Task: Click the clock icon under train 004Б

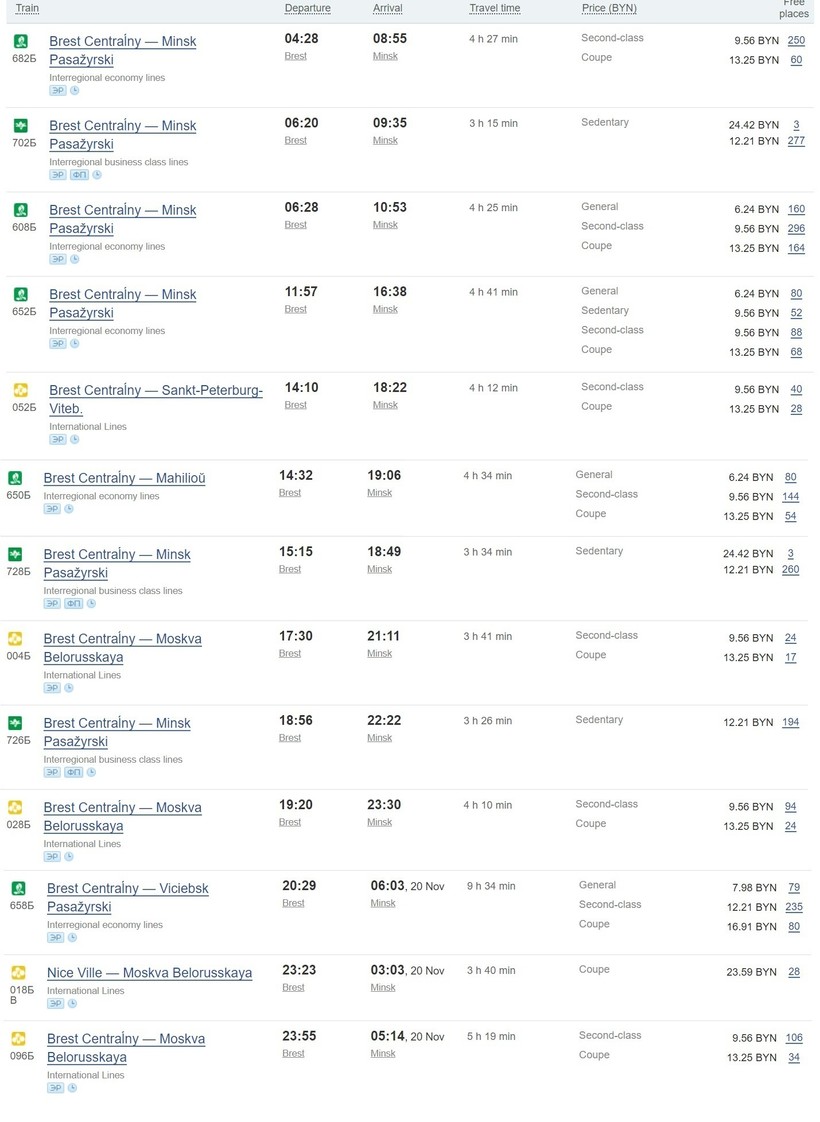Action: coord(69,688)
